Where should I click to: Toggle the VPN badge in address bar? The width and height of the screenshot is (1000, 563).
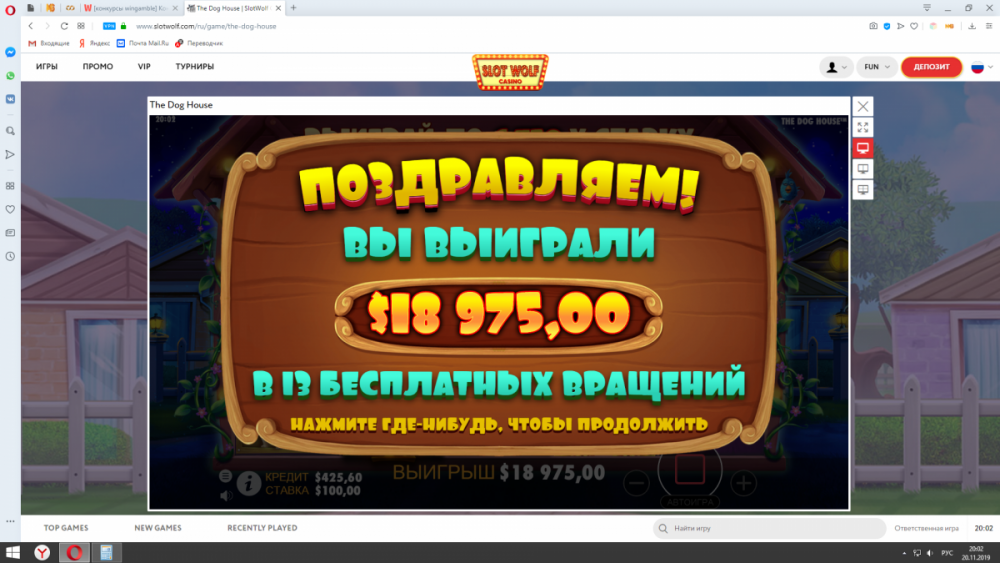coord(109,26)
